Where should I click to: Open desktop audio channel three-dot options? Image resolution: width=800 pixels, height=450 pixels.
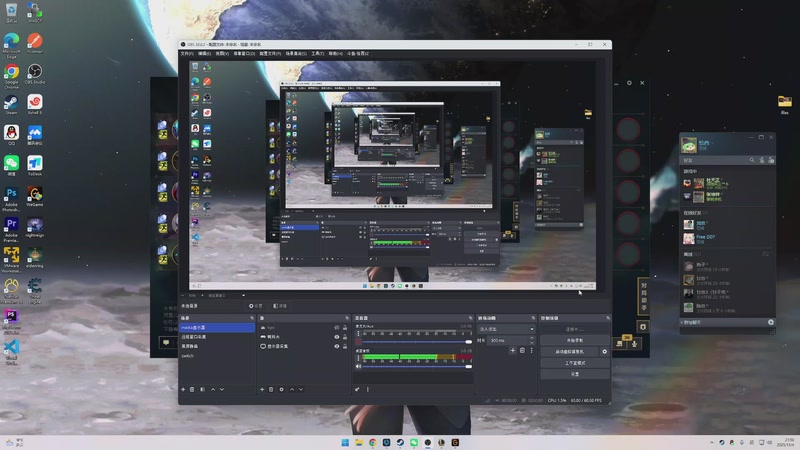pyautogui.click(x=358, y=358)
